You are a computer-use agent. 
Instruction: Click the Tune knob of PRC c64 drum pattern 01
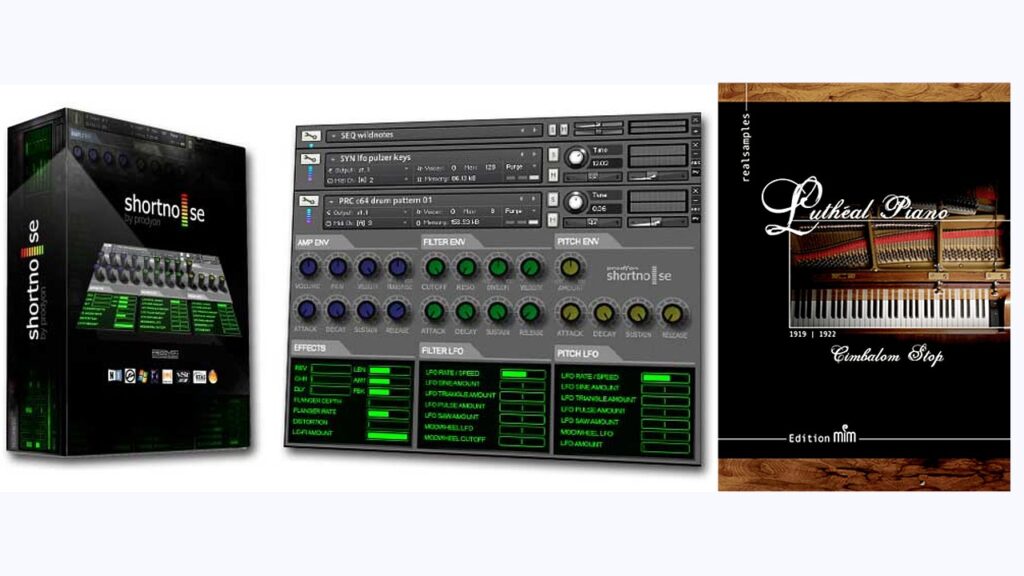click(x=575, y=202)
